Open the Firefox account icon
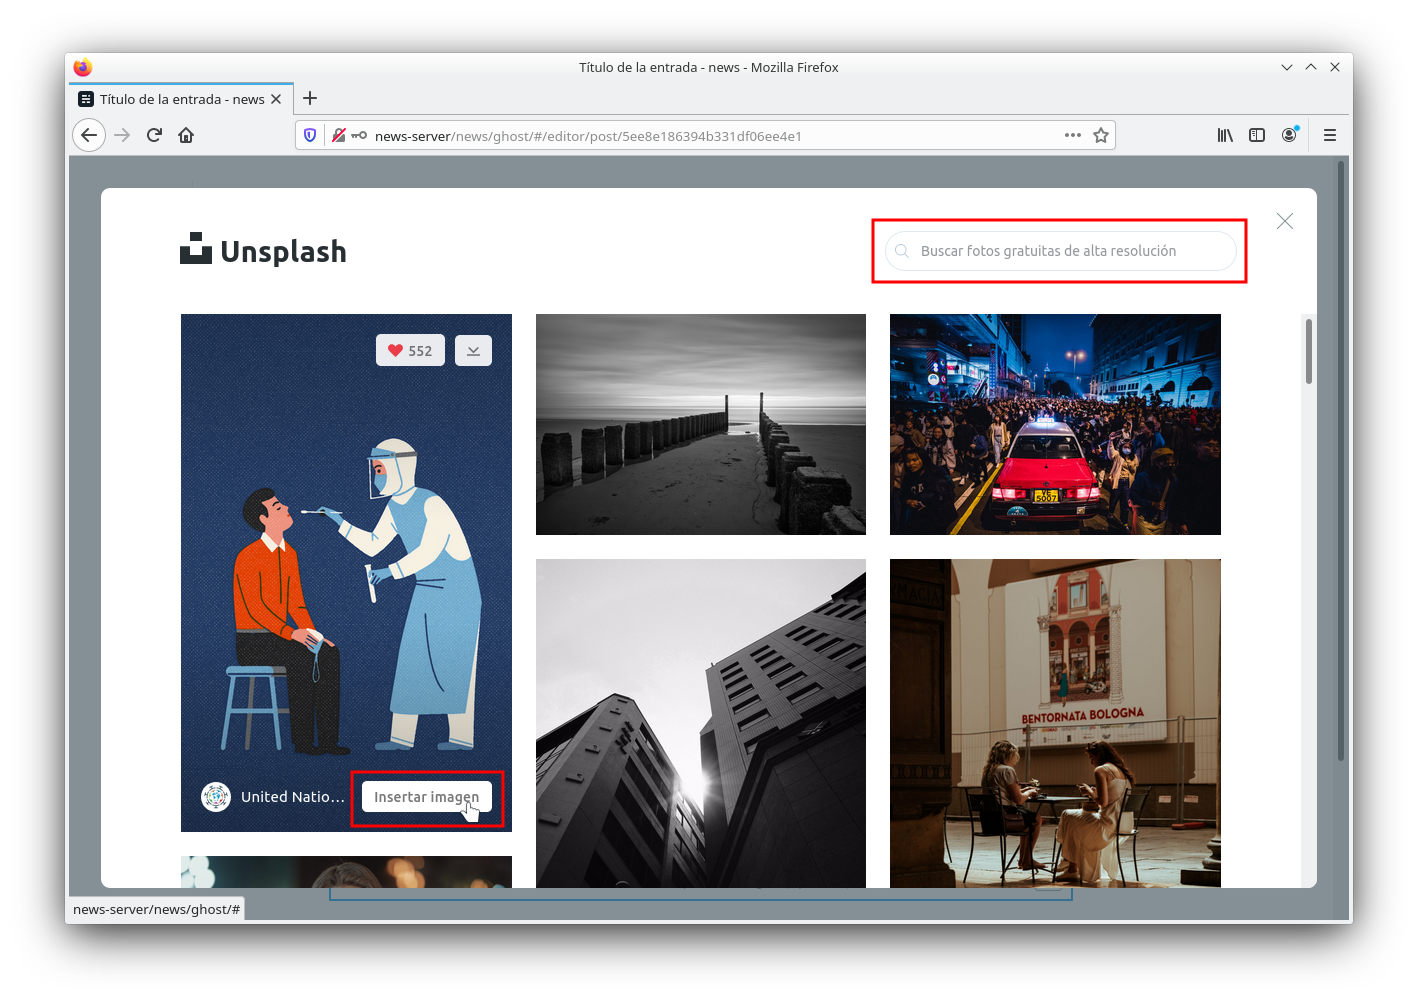 point(1289,135)
